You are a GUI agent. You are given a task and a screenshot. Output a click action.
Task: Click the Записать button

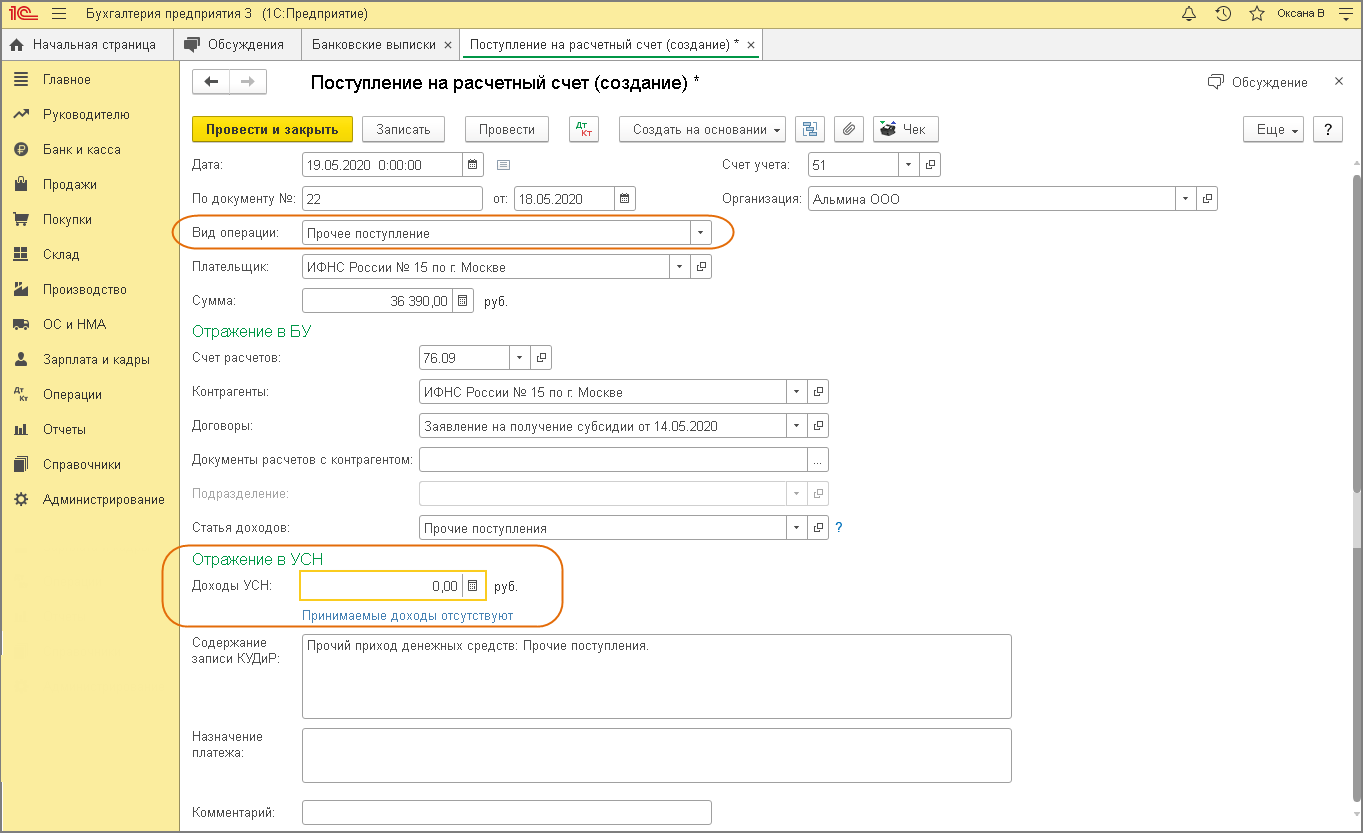pyautogui.click(x=403, y=129)
